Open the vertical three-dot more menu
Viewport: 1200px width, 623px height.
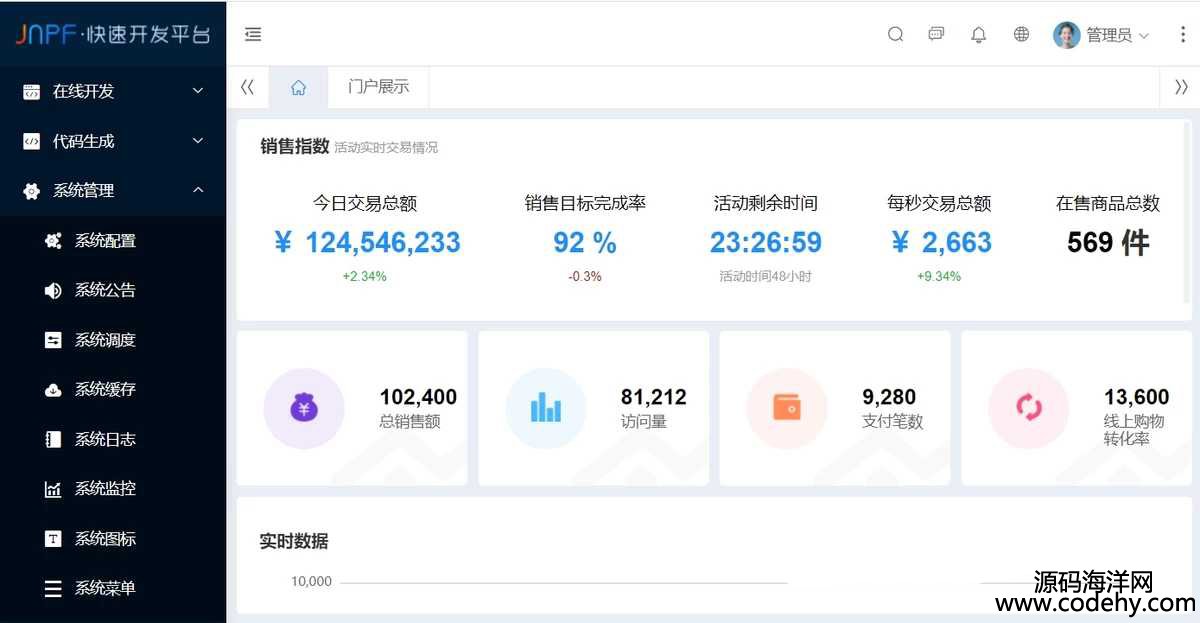point(1182,34)
